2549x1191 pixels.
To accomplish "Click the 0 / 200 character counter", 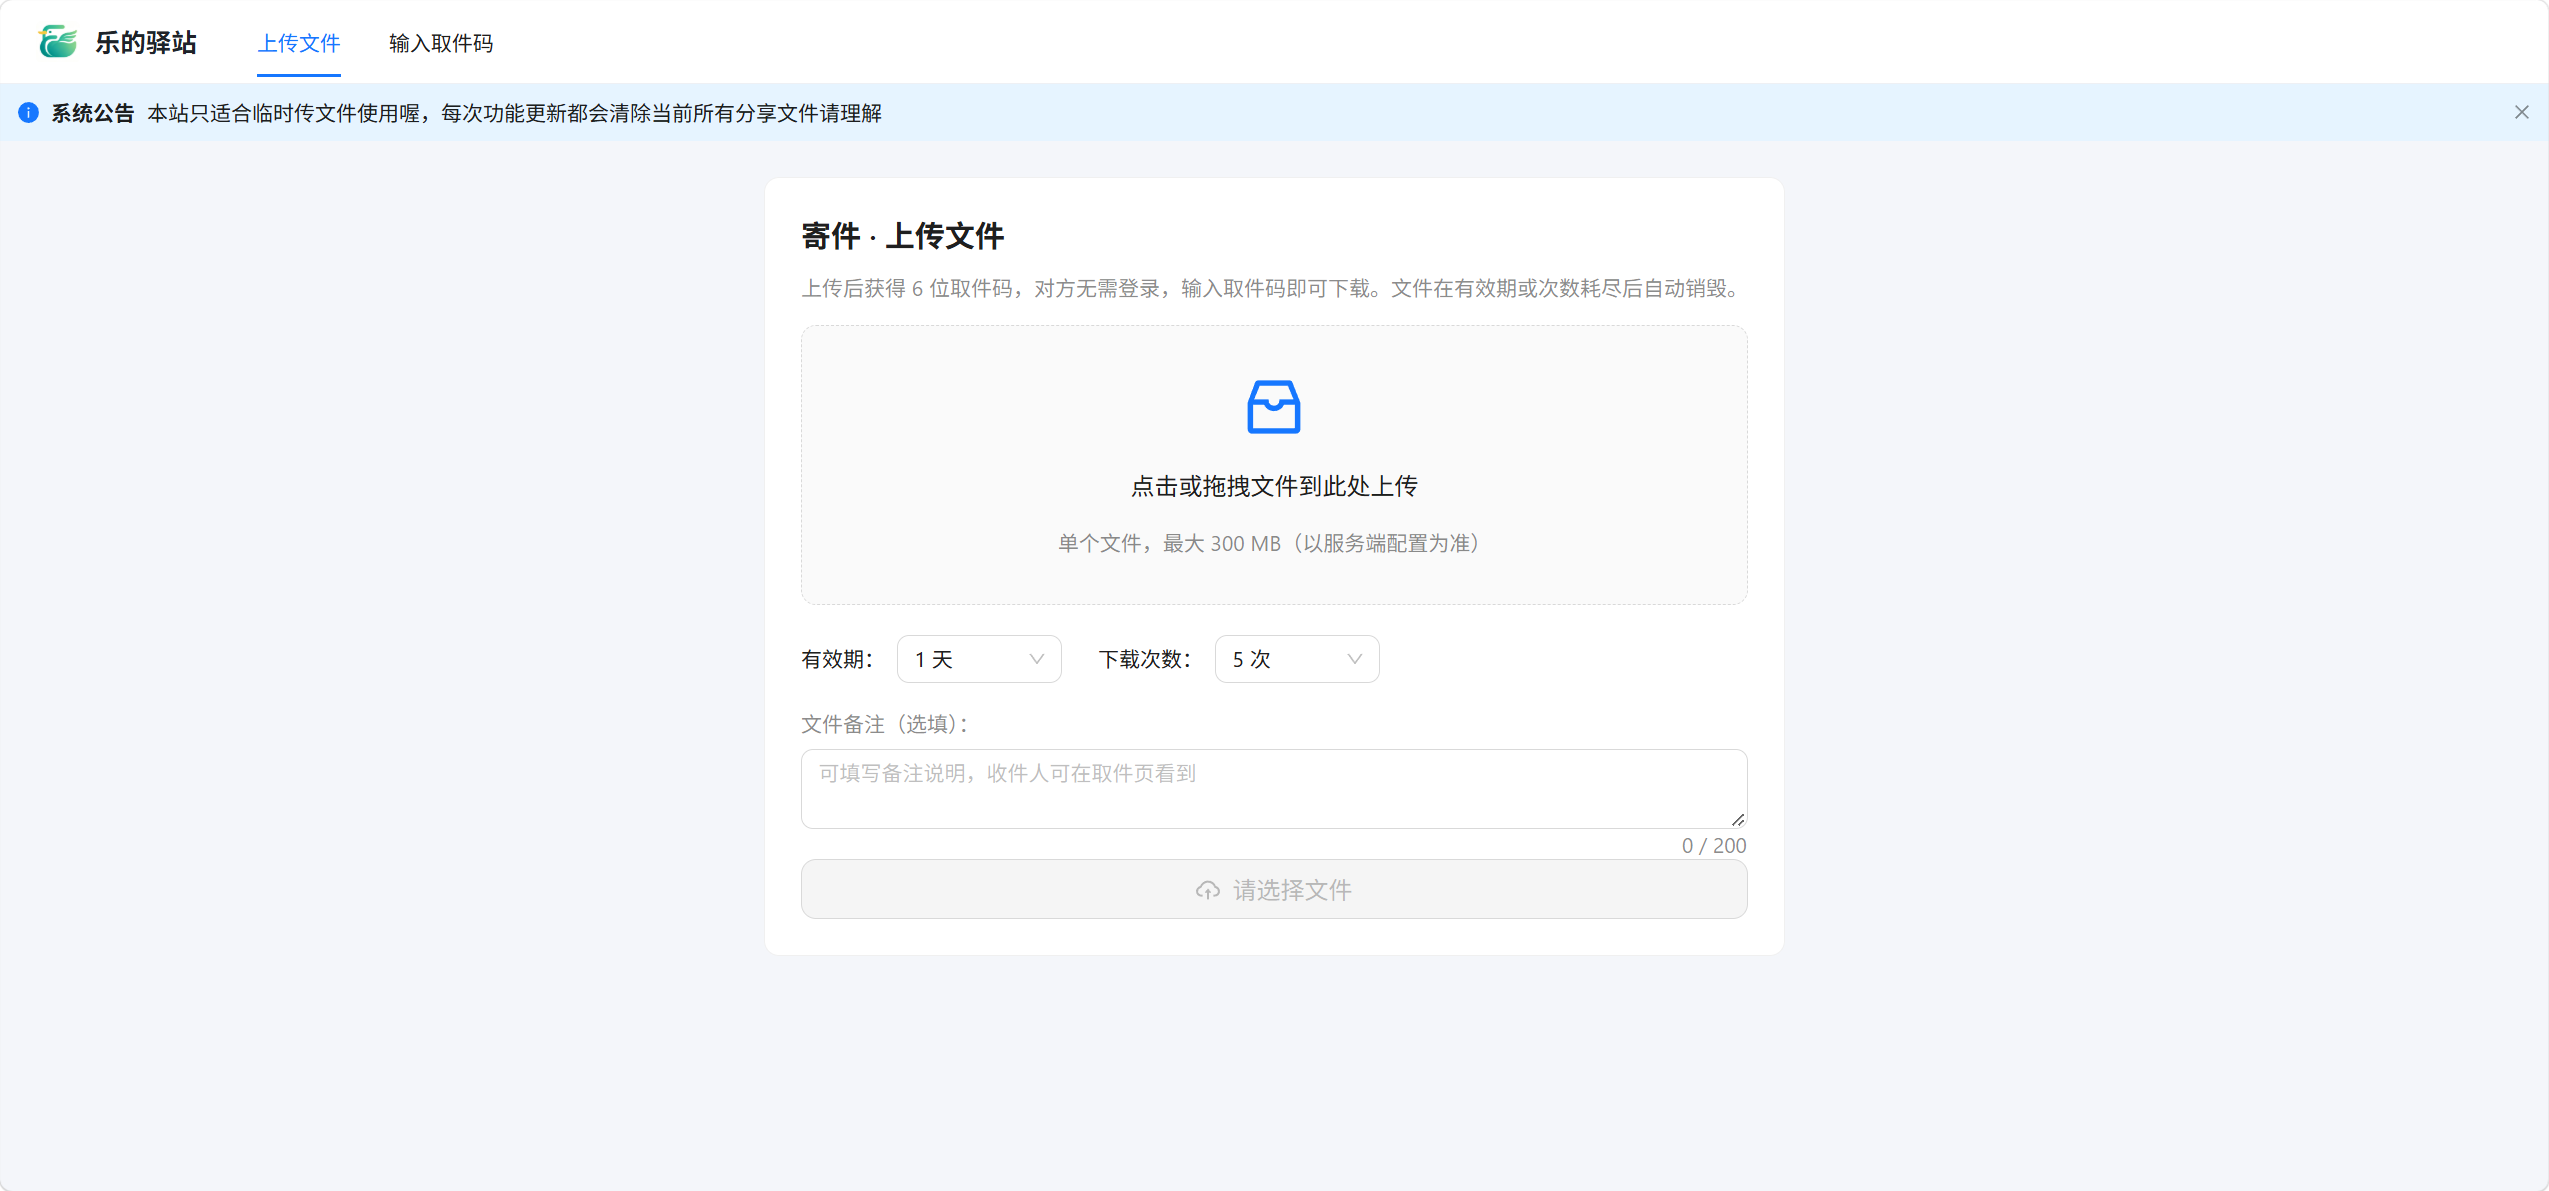I will 1714,846.
